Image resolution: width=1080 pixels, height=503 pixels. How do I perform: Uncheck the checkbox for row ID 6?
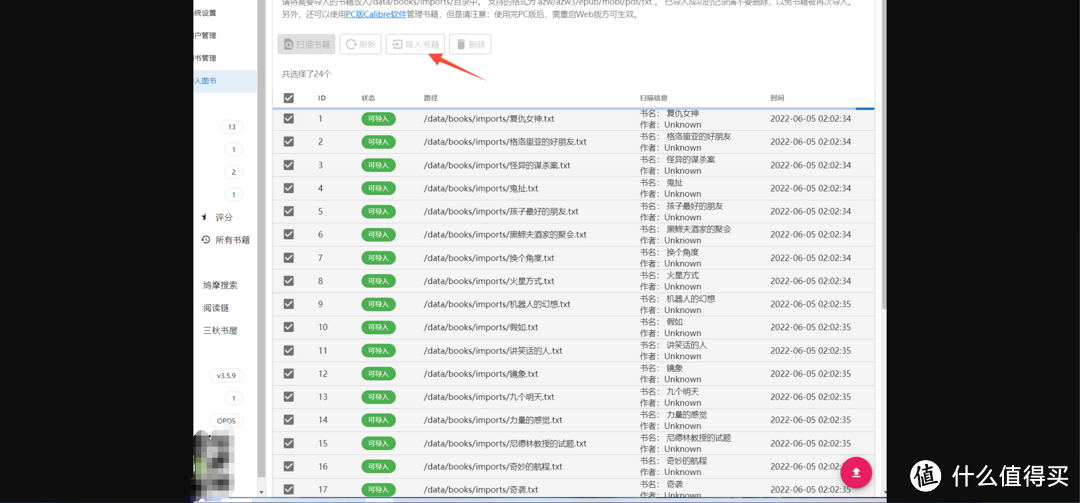(x=289, y=234)
